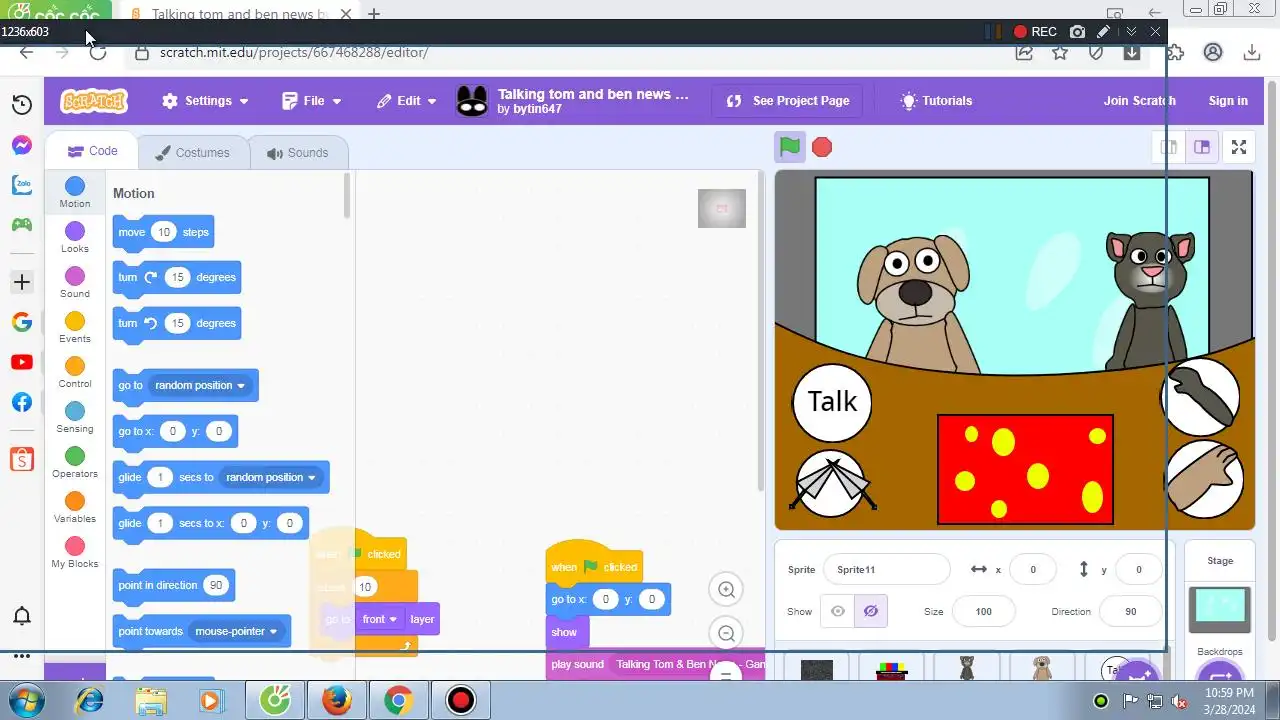Click project title text field

[x=593, y=94]
